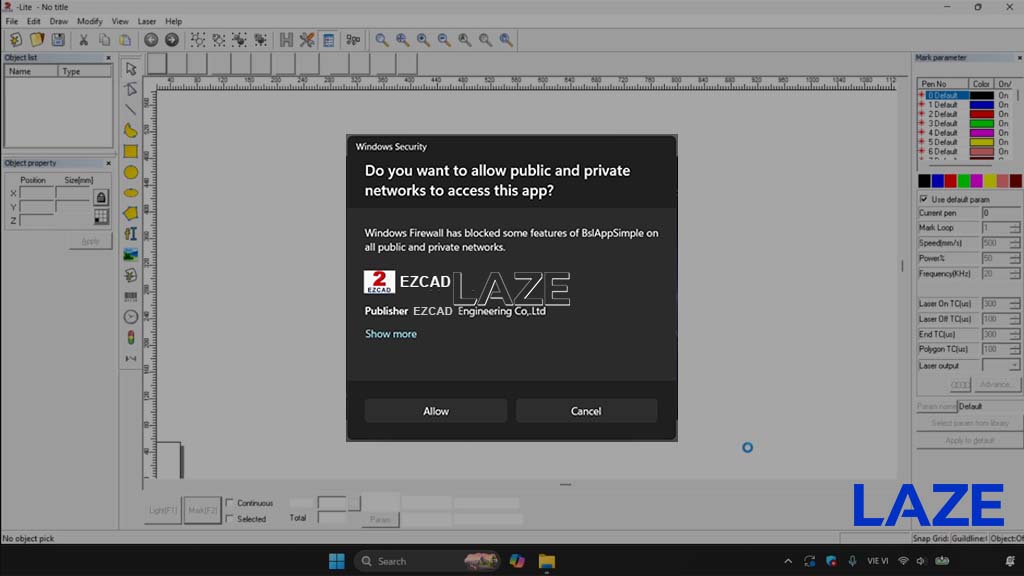This screenshot has height=576, width=1024.
Task: Adjust the Frequency(KHz) spinner arrows
Action: pos(1014,274)
